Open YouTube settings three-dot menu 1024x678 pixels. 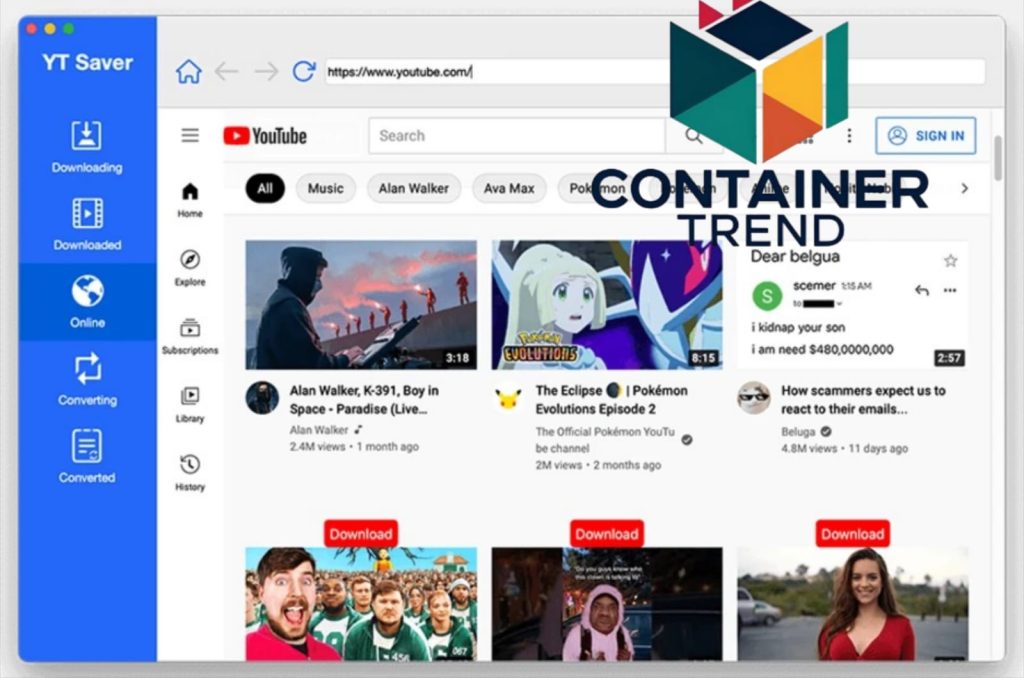click(849, 136)
